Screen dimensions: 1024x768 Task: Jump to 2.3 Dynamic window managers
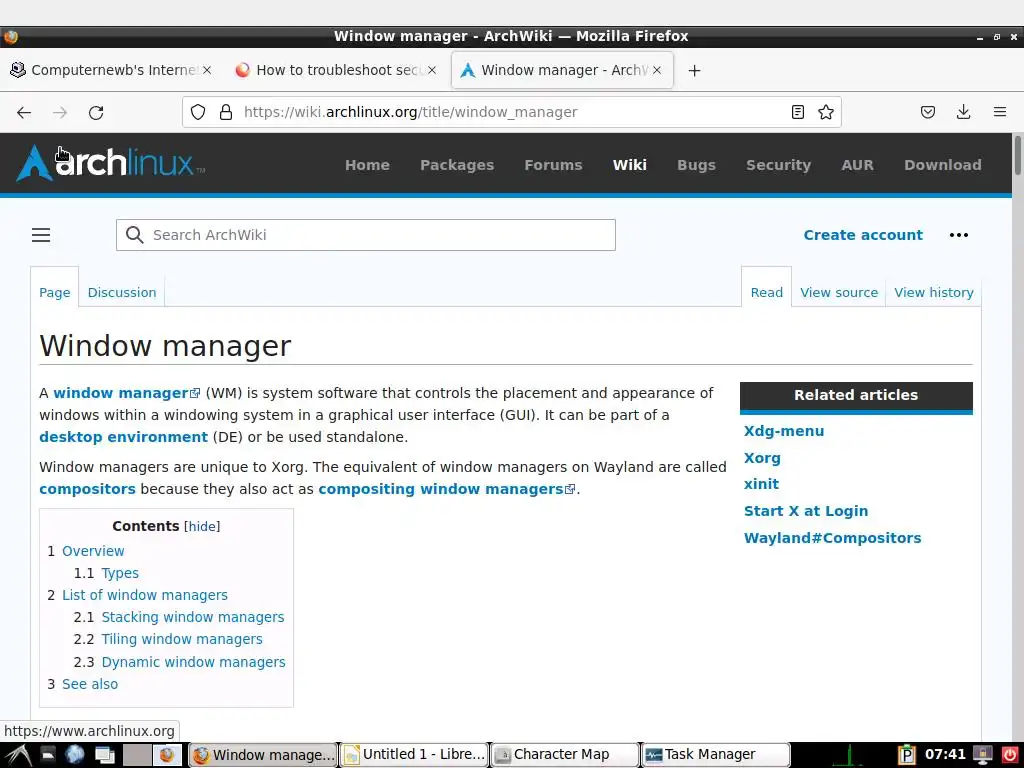click(193, 662)
